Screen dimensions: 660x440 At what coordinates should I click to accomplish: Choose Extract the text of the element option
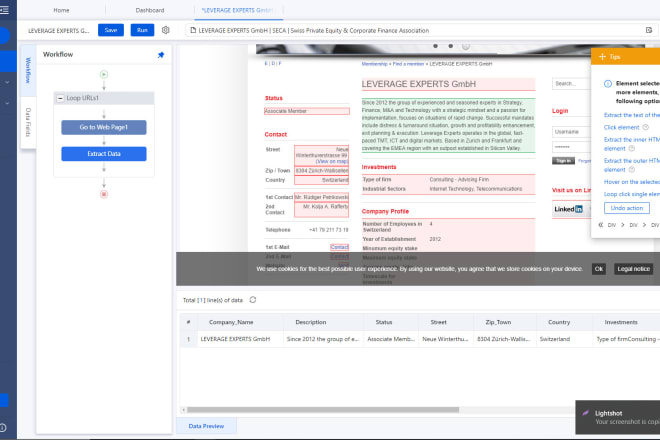pos(632,115)
